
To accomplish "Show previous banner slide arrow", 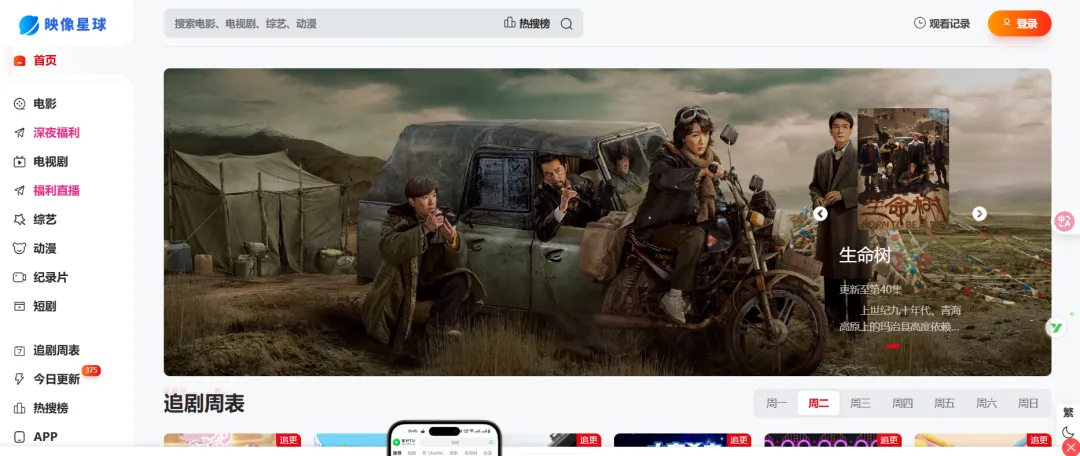I will pos(820,214).
